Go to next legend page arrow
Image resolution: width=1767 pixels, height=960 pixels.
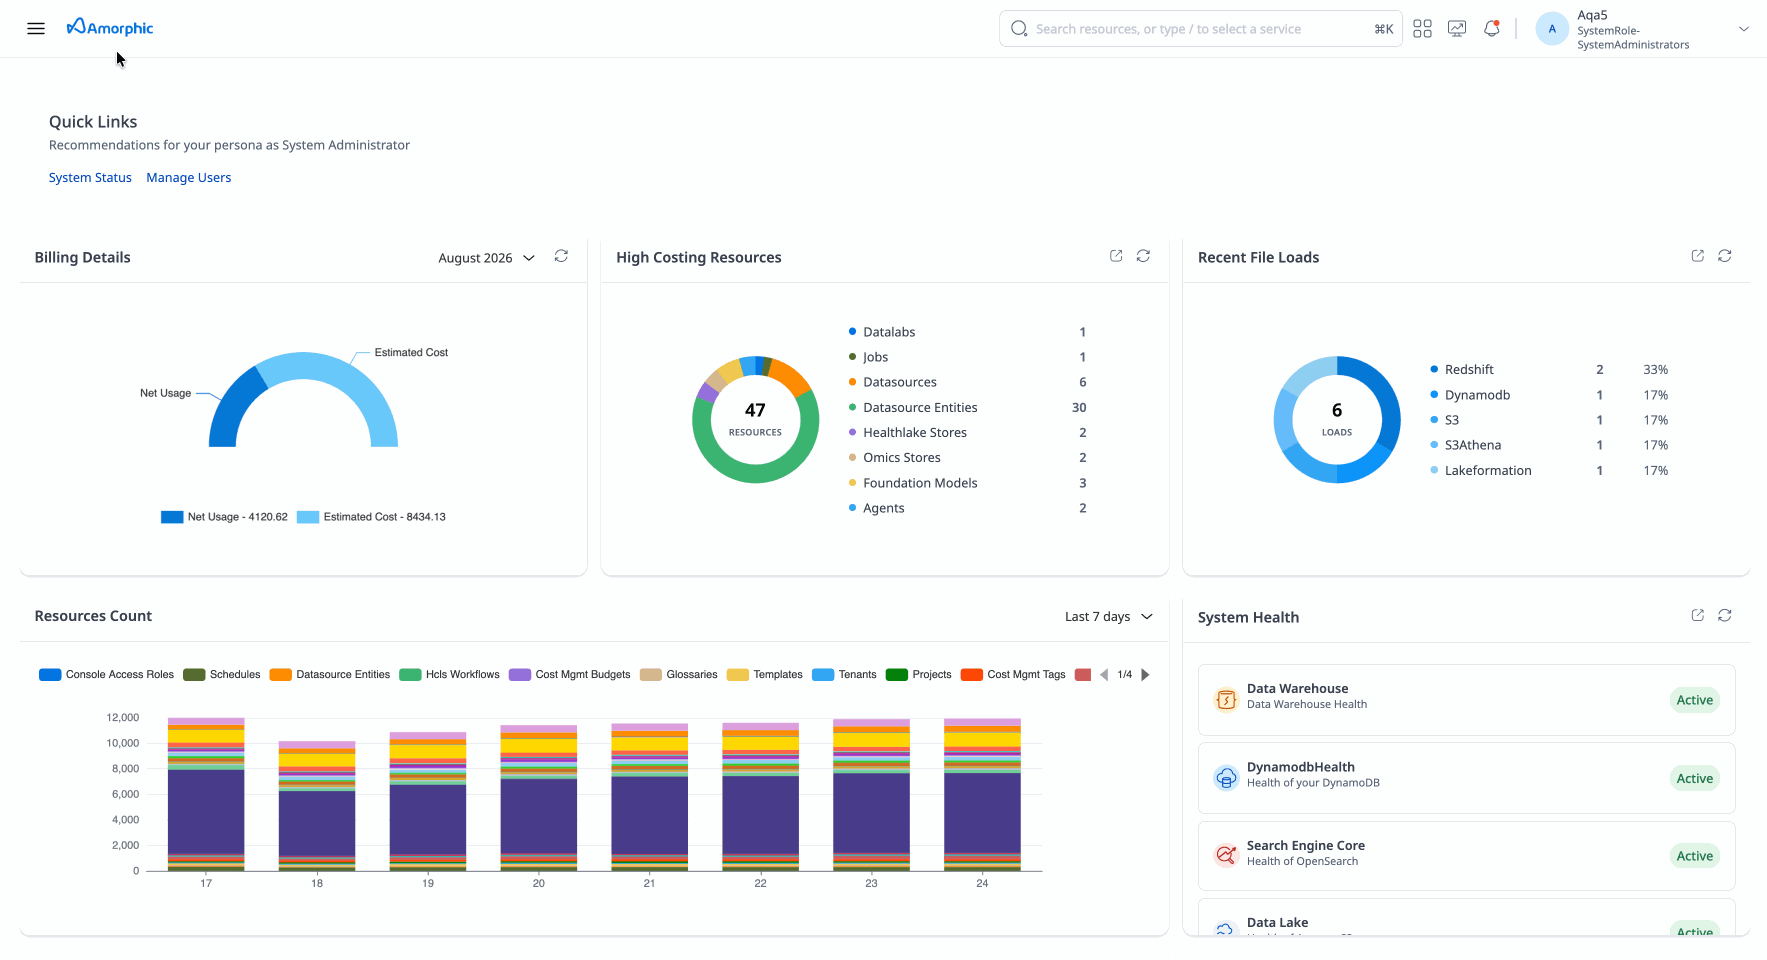1146,675
